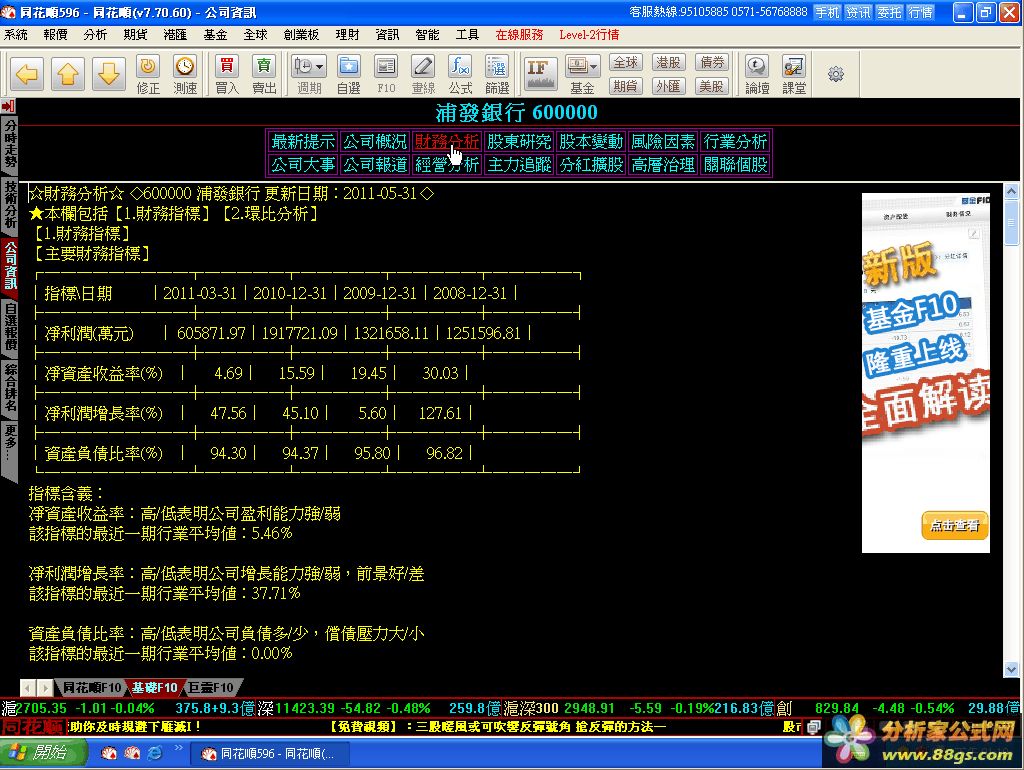The height and width of the screenshot is (770, 1024).
Task: Open the 系統 menu
Action: (16, 35)
